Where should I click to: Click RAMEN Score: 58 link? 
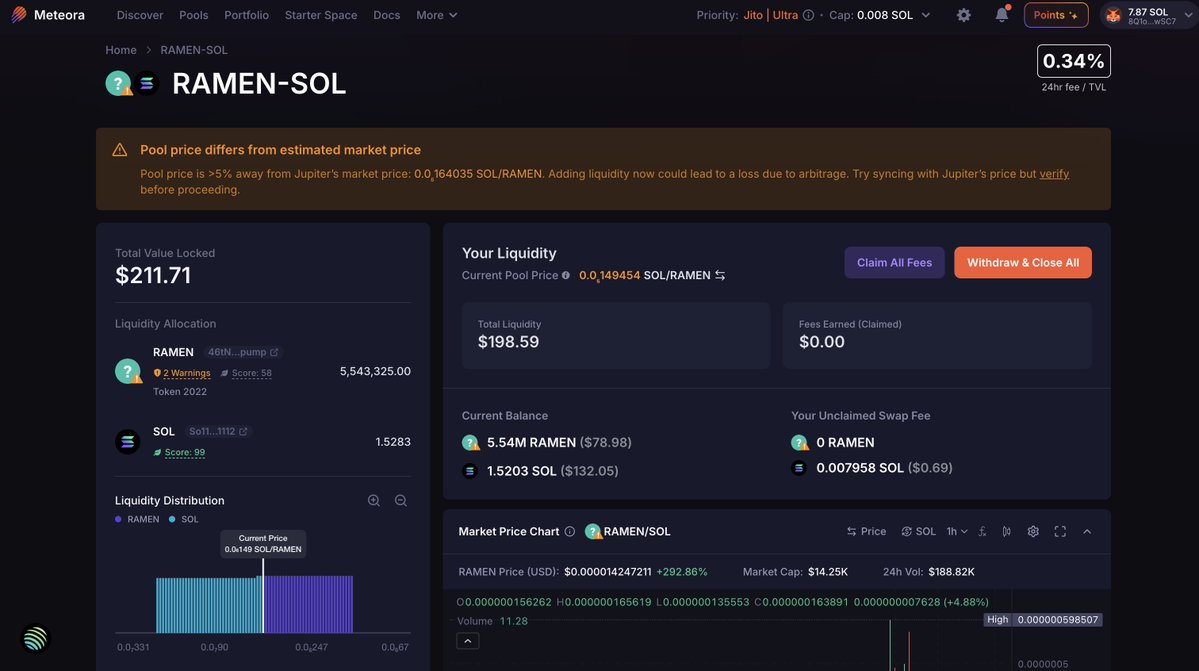click(246, 373)
